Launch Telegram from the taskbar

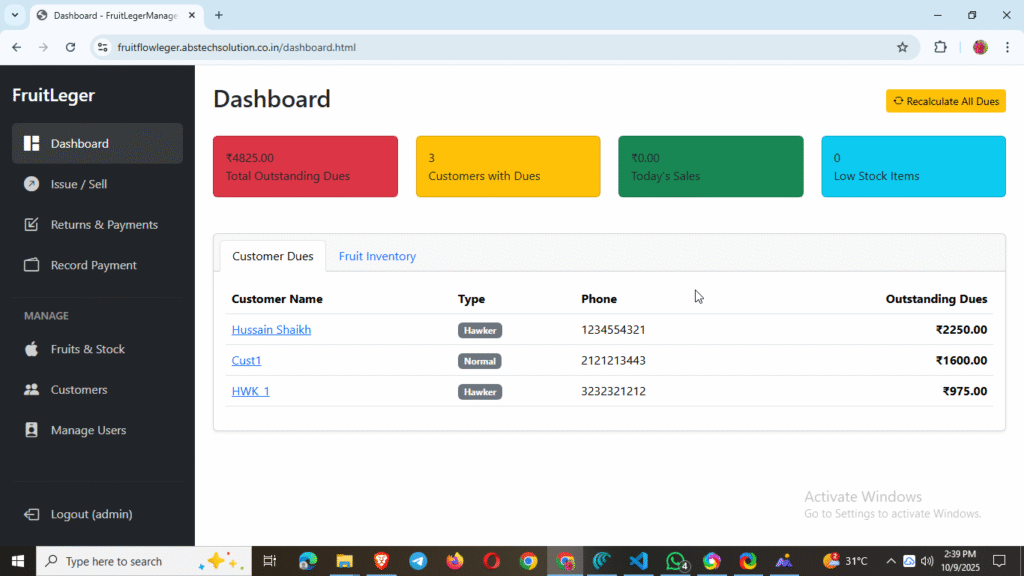[418, 561]
